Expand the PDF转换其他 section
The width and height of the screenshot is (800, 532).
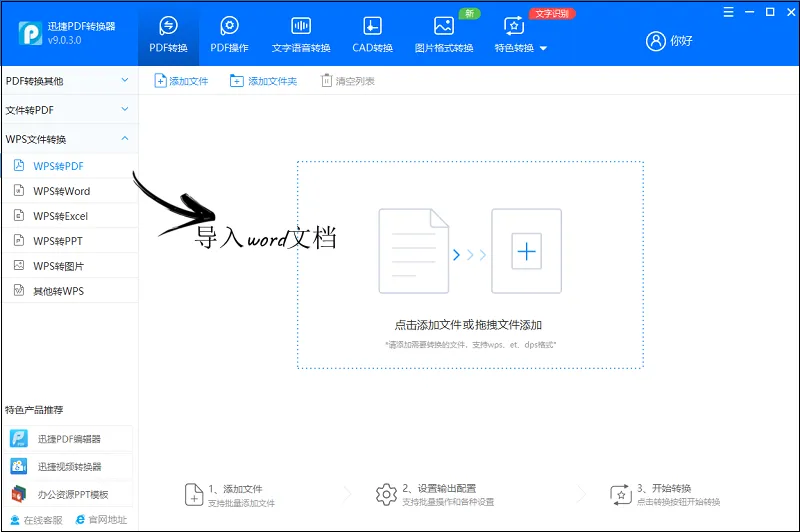pos(69,81)
